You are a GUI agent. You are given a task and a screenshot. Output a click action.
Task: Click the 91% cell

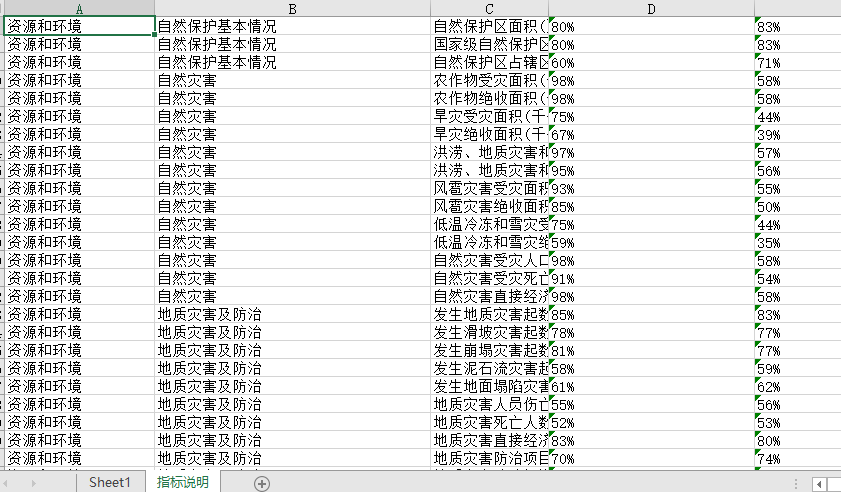click(x=651, y=278)
